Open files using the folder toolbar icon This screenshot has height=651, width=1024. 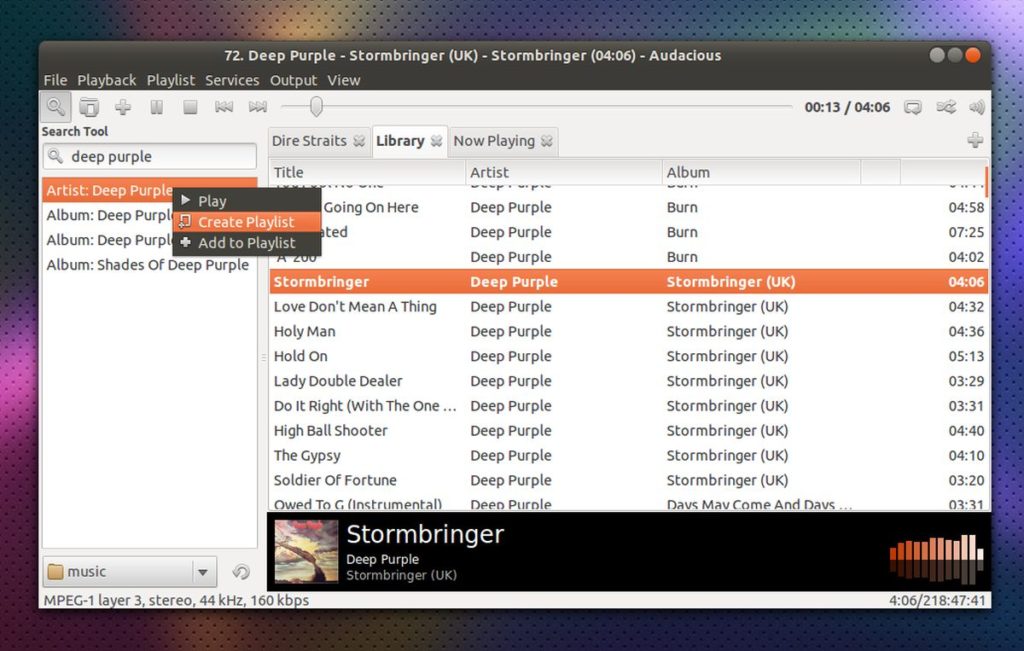click(89, 106)
